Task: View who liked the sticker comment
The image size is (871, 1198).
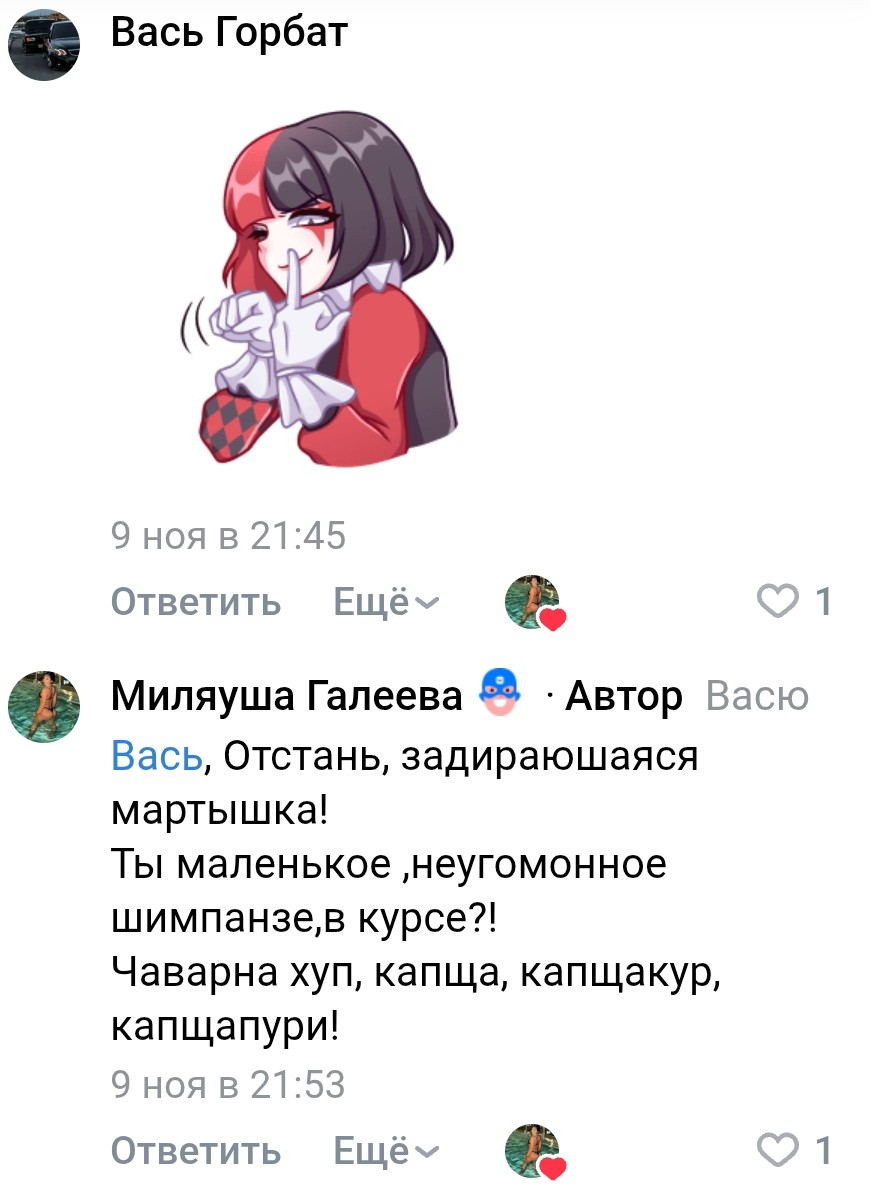Action: tap(535, 602)
